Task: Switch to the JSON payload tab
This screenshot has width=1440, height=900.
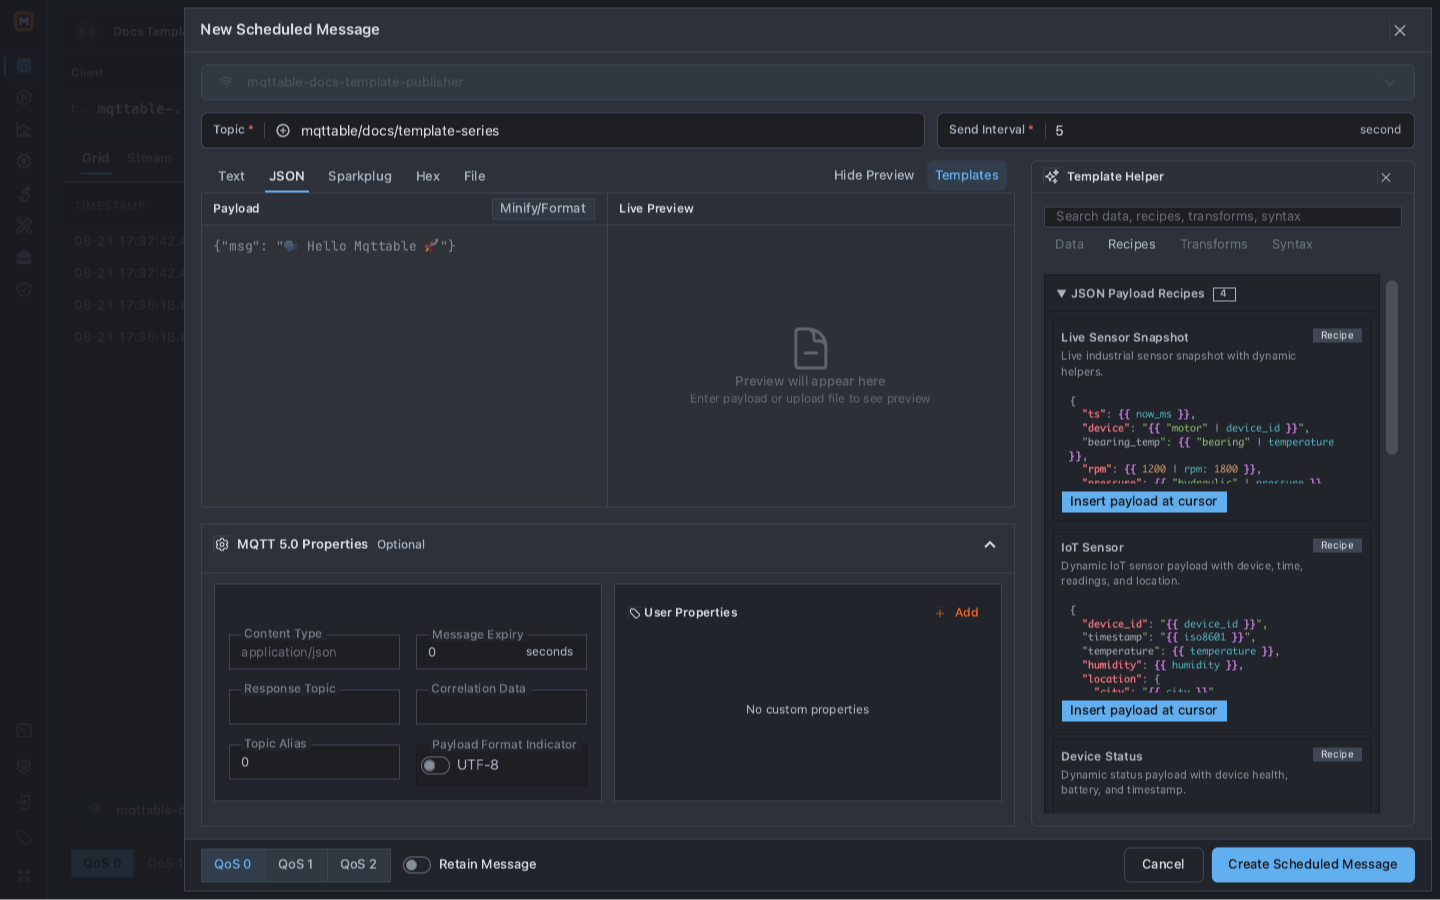Action: 287,177
